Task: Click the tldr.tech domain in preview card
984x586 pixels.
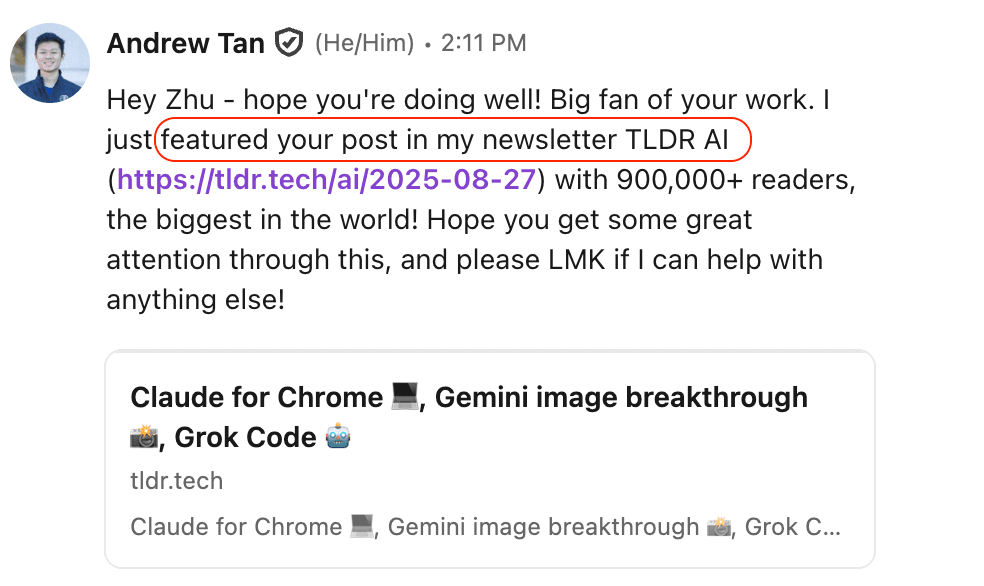Action: [176, 481]
